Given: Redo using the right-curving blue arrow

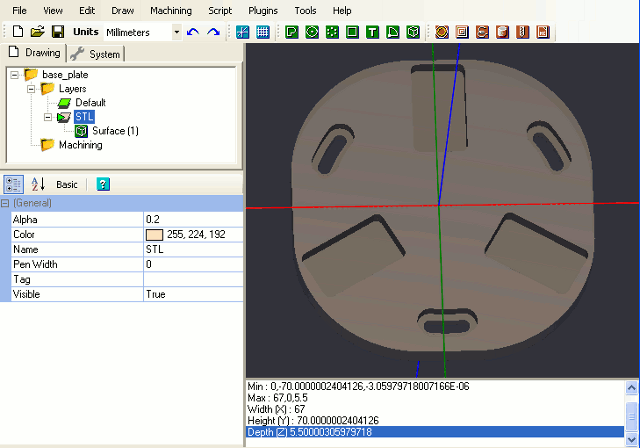Looking at the screenshot, I should pos(212,32).
